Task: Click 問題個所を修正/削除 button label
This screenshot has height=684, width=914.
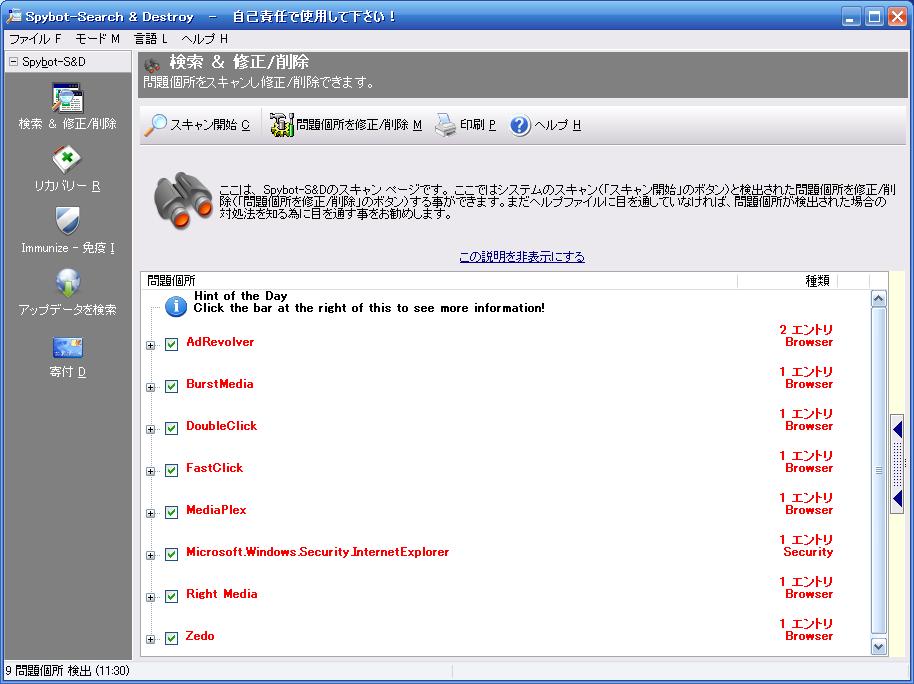Action: pyautogui.click(x=359, y=125)
